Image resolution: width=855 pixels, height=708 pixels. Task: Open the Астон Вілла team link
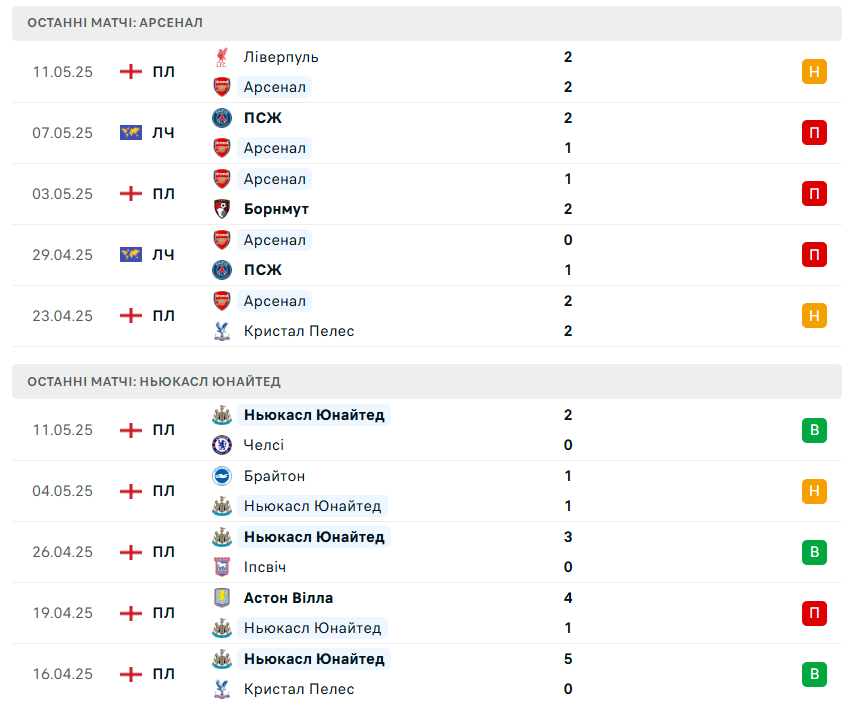288,598
